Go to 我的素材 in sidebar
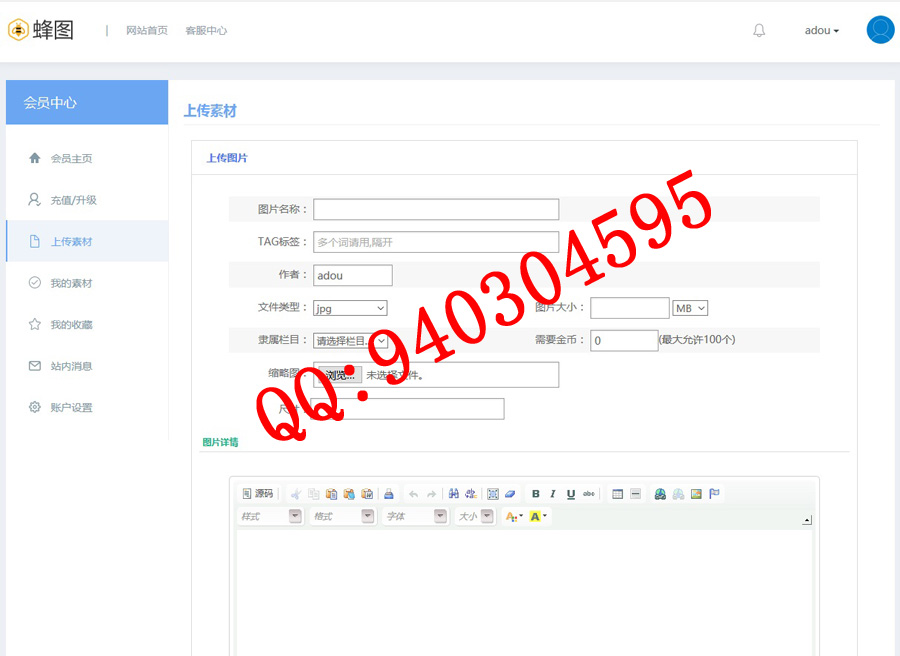The height and width of the screenshot is (656, 900). [x=71, y=283]
